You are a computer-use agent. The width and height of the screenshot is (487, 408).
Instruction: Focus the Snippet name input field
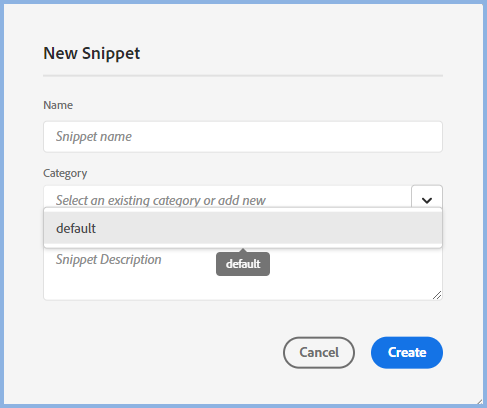(243, 137)
